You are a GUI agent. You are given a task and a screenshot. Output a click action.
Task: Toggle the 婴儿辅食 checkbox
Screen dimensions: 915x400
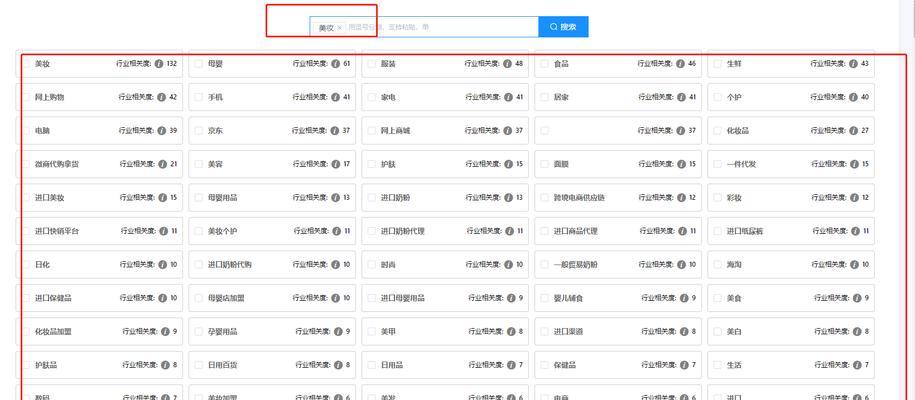click(x=544, y=298)
